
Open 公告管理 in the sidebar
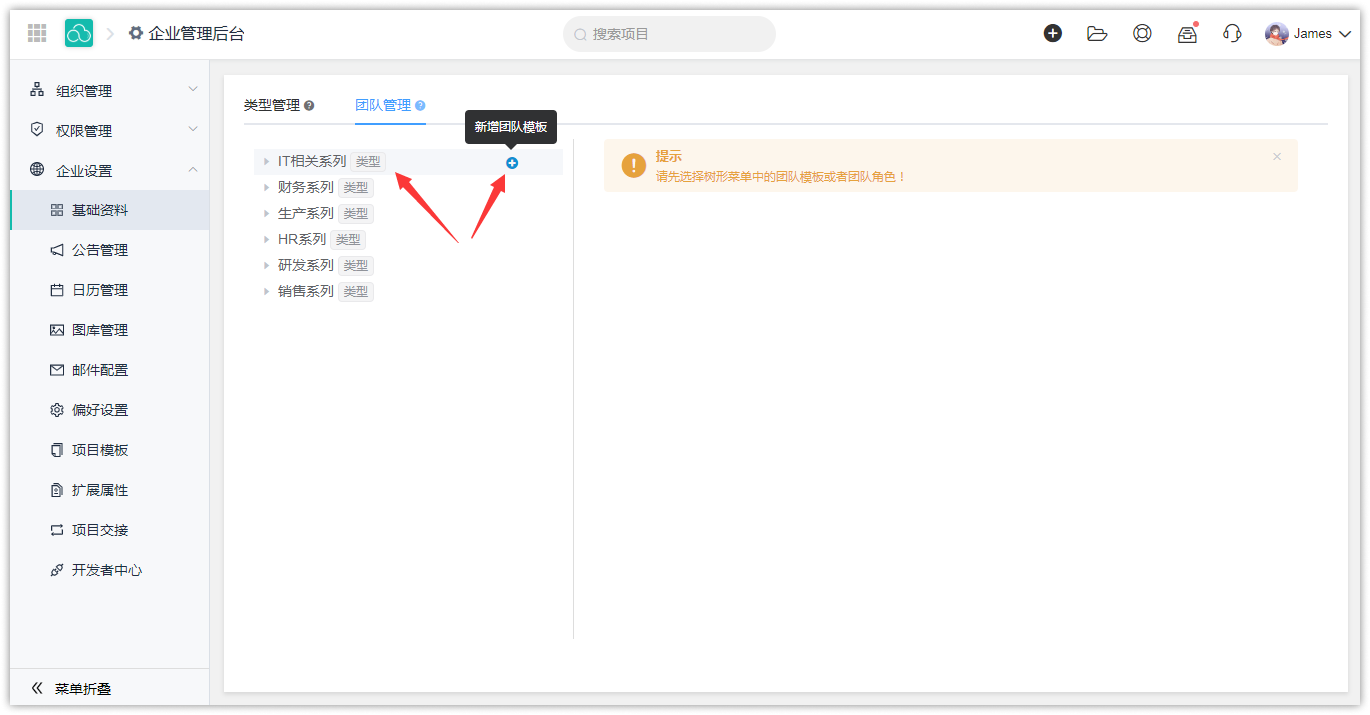[x=100, y=250]
